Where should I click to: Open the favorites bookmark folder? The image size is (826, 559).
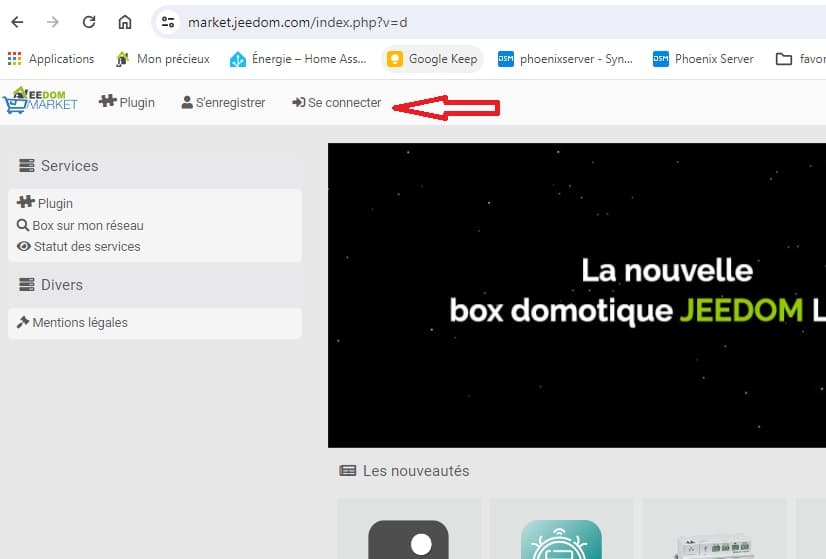[800, 59]
